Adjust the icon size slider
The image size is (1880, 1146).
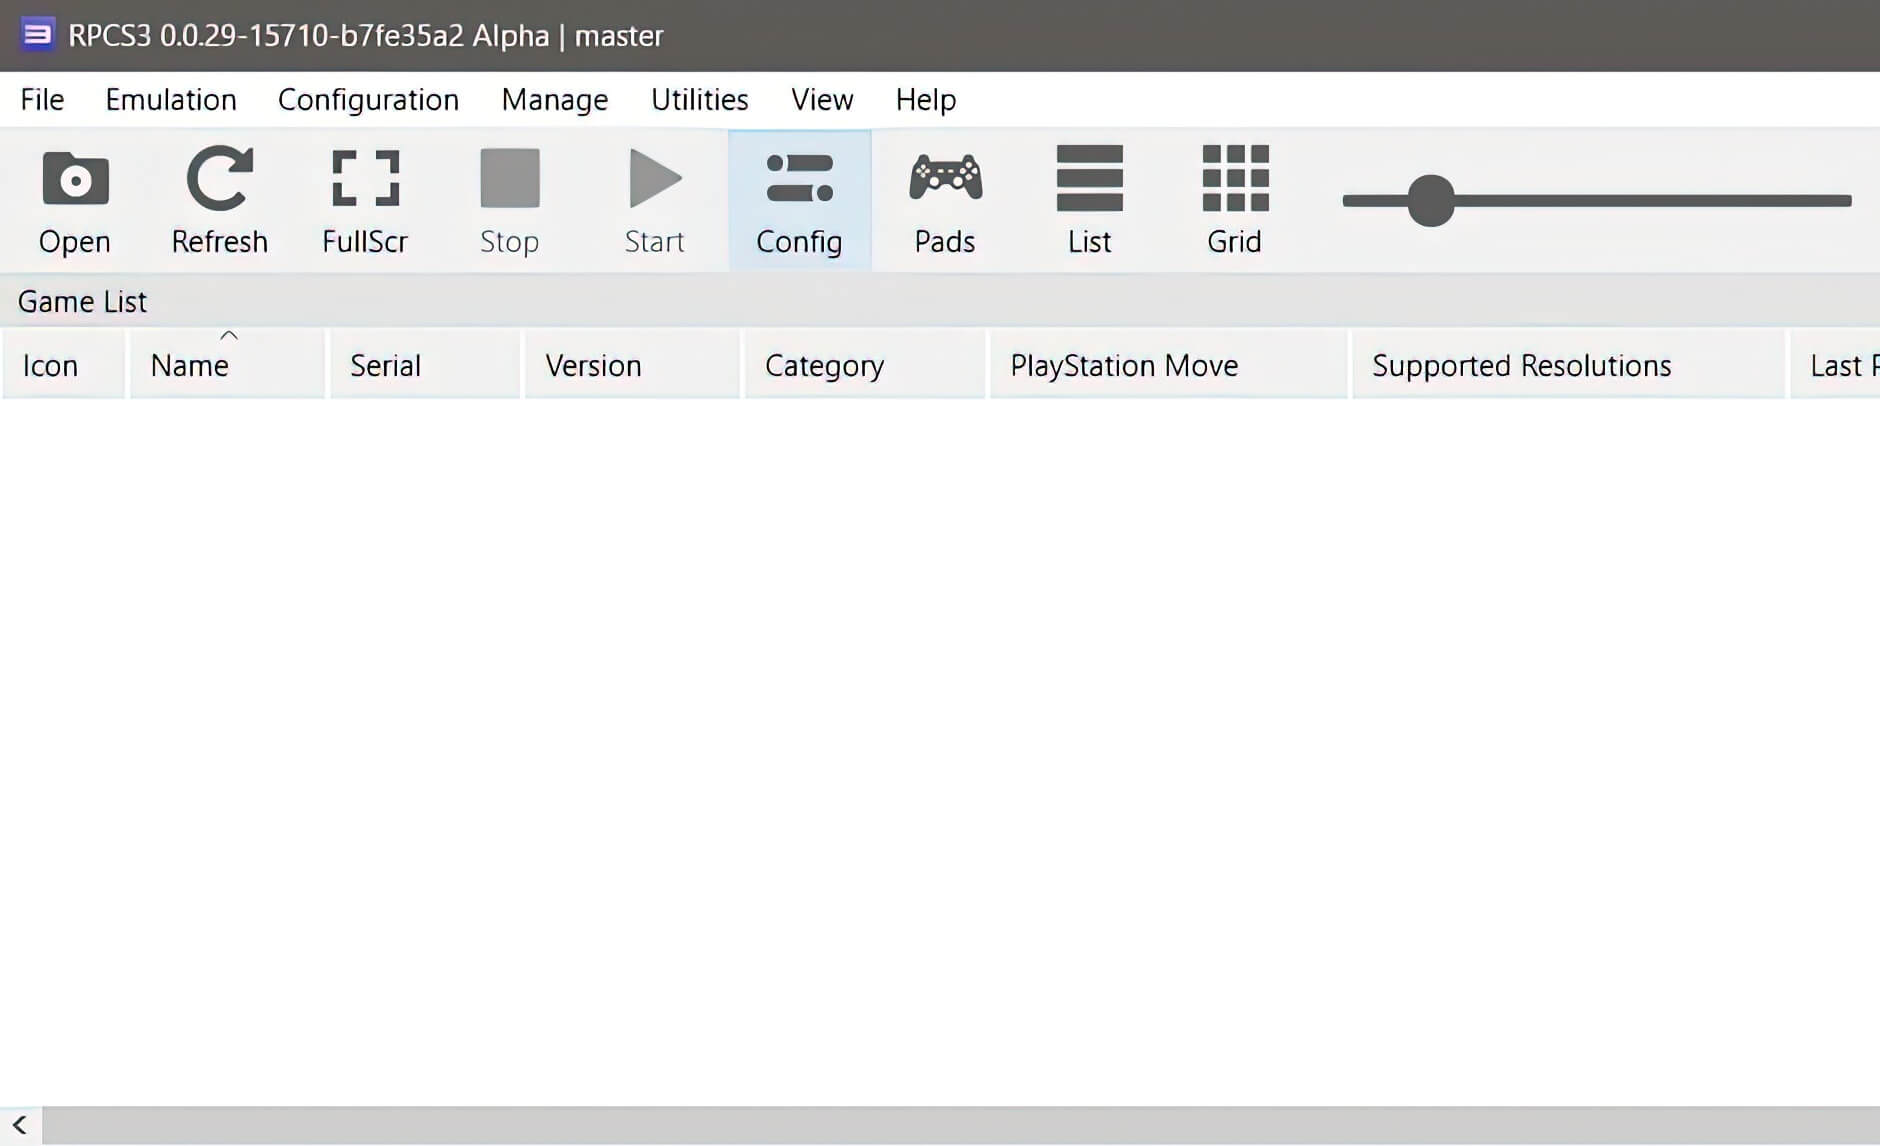coord(1428,200)
